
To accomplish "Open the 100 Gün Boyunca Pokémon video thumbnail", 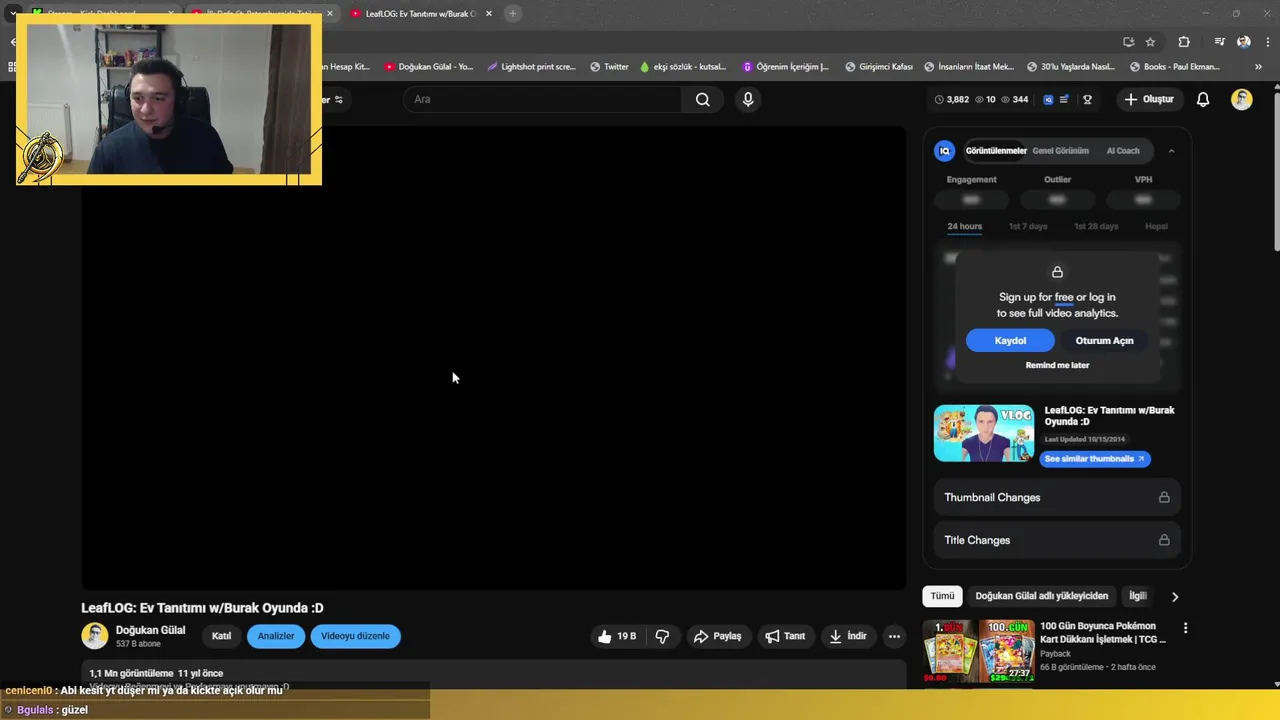I will tap(979, 651).
